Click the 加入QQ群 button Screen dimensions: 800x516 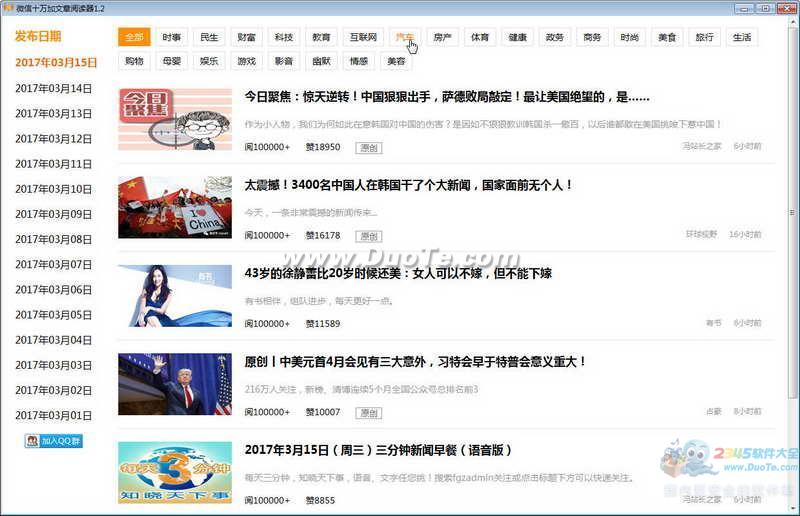(54, 441)
